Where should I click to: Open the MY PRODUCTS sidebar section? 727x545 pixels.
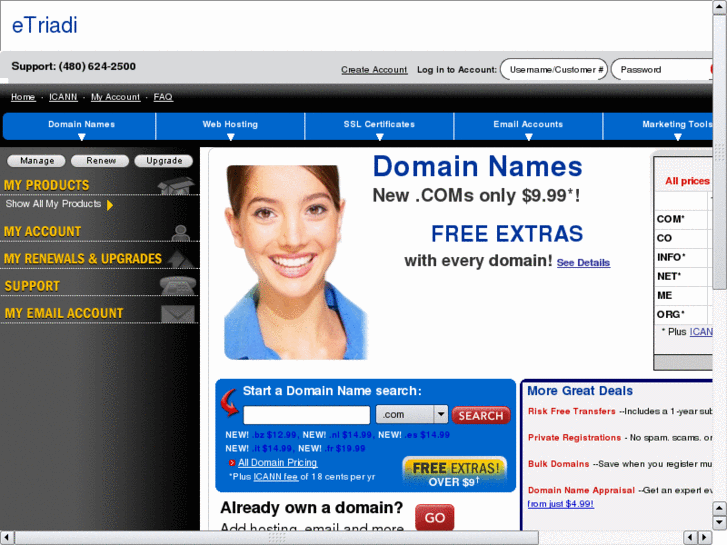point(46,185)
